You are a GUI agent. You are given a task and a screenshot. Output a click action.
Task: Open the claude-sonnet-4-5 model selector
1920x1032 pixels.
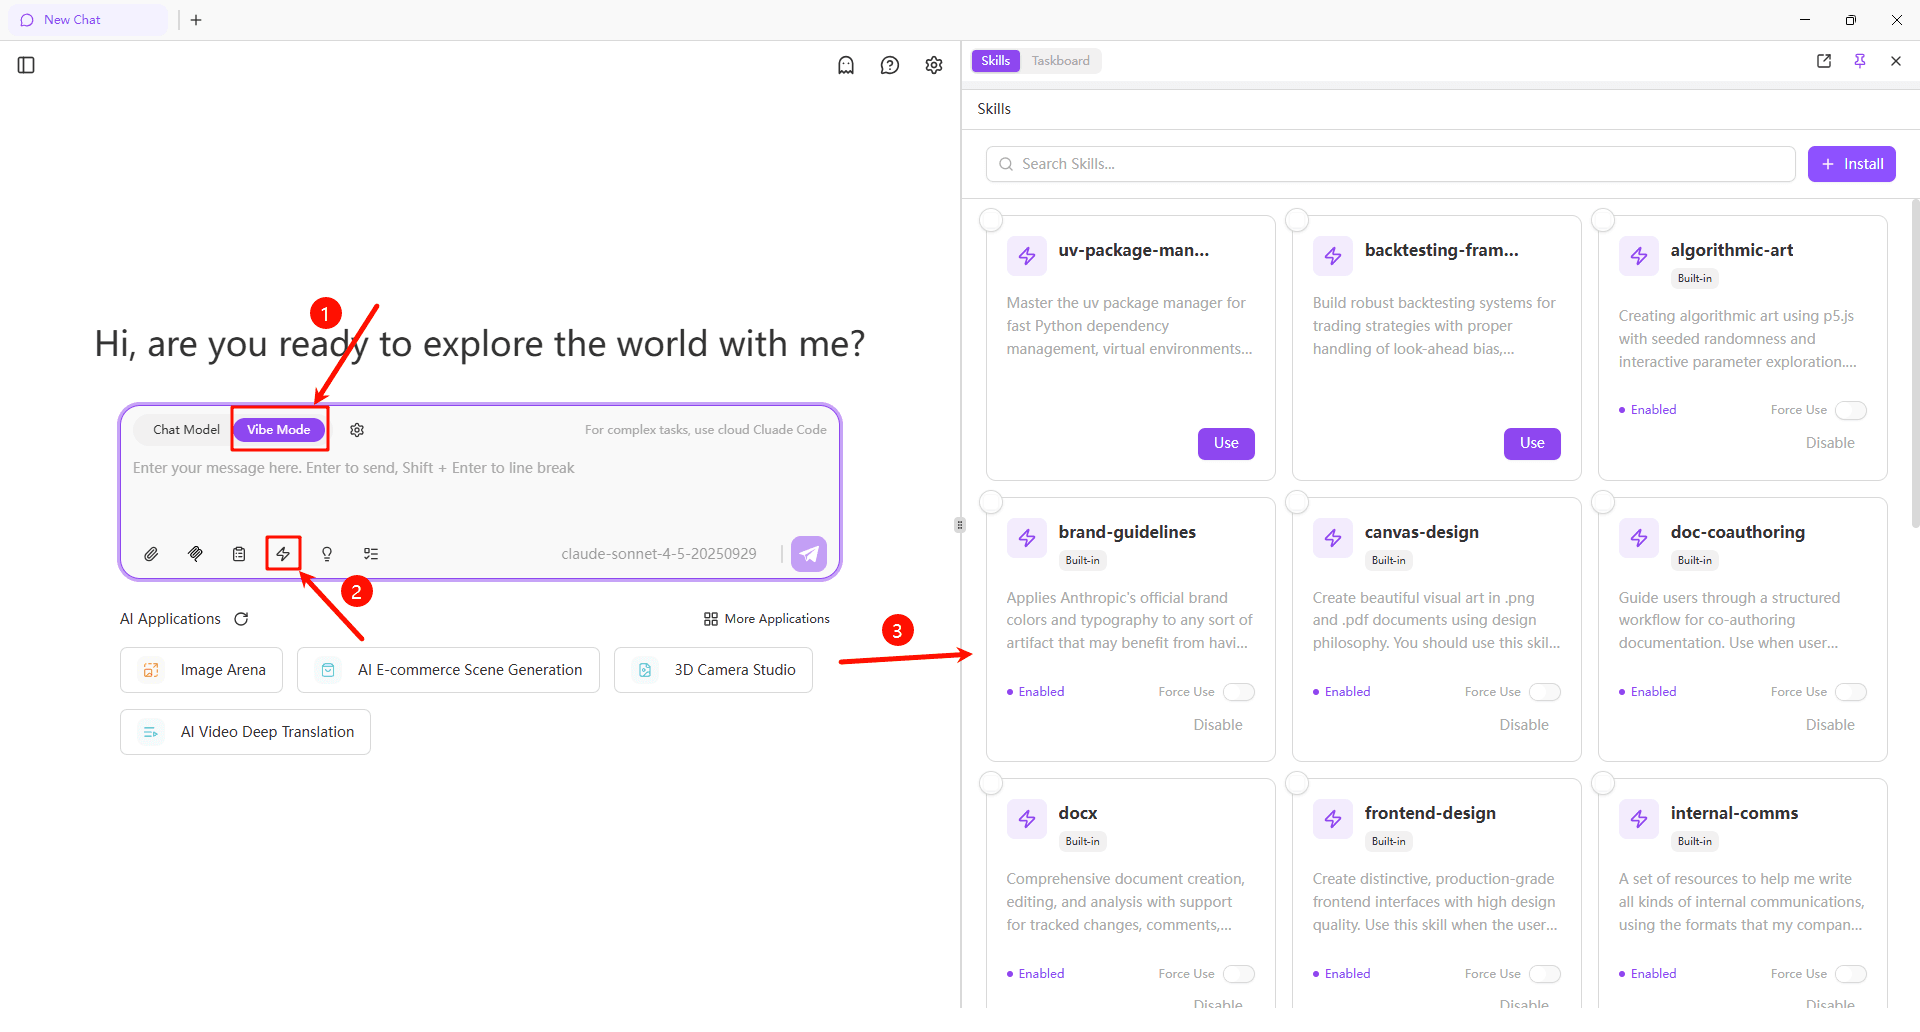pos(658,554)
